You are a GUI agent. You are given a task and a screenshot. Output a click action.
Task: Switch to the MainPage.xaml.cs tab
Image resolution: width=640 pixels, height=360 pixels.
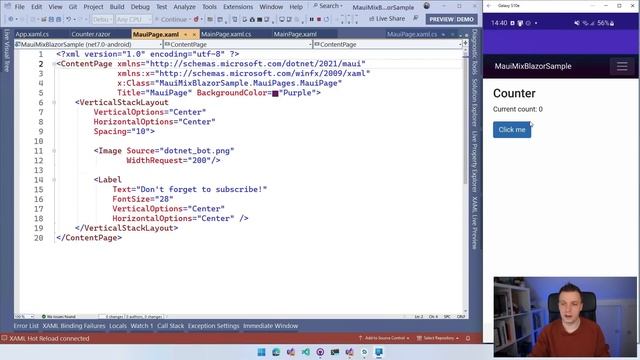(x=226, y=34)
